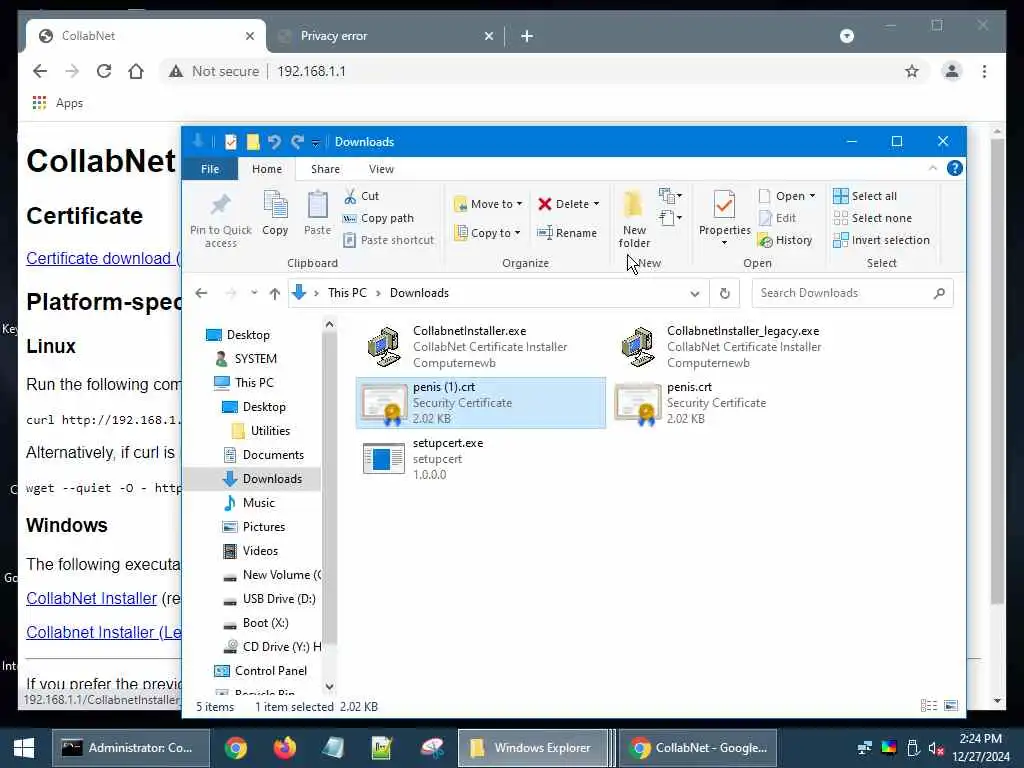Create a New folder from ribbon

634,219
